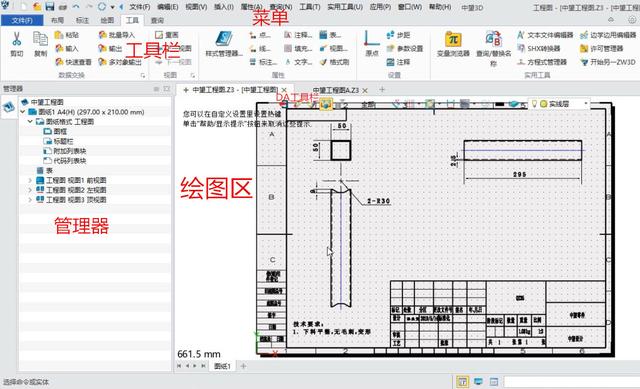640x389 pixels.
Task: Switch to the 布局 ribbon tab
Action: point(57,20)
